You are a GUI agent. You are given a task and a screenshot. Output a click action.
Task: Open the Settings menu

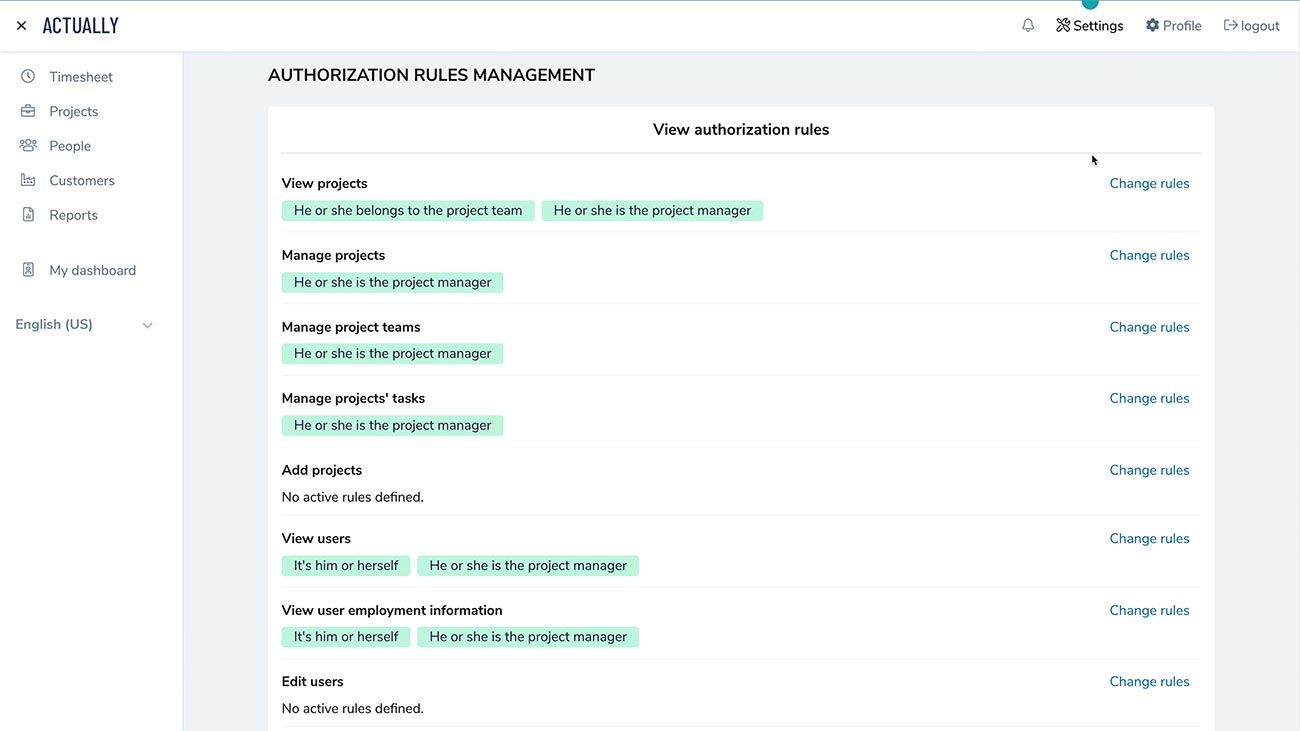[x=1090, y=24]
